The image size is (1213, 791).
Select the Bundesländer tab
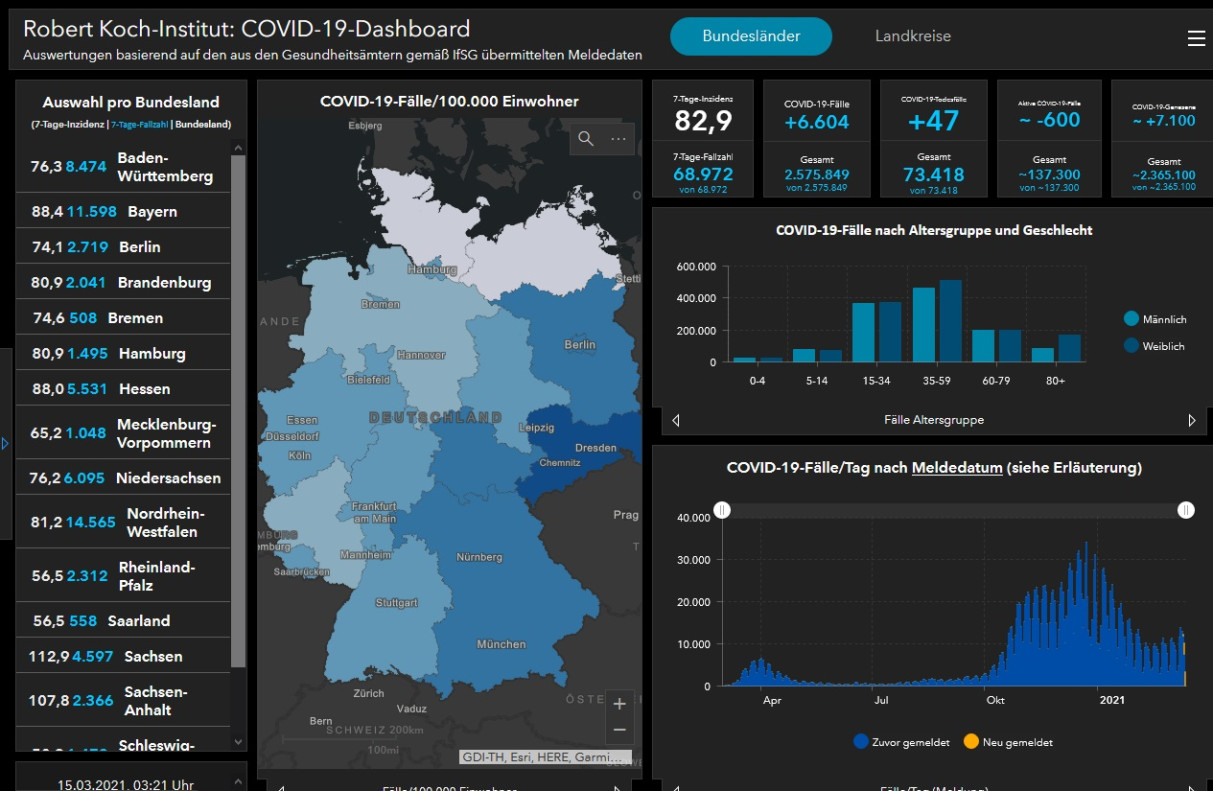click(x=751, y=36)
